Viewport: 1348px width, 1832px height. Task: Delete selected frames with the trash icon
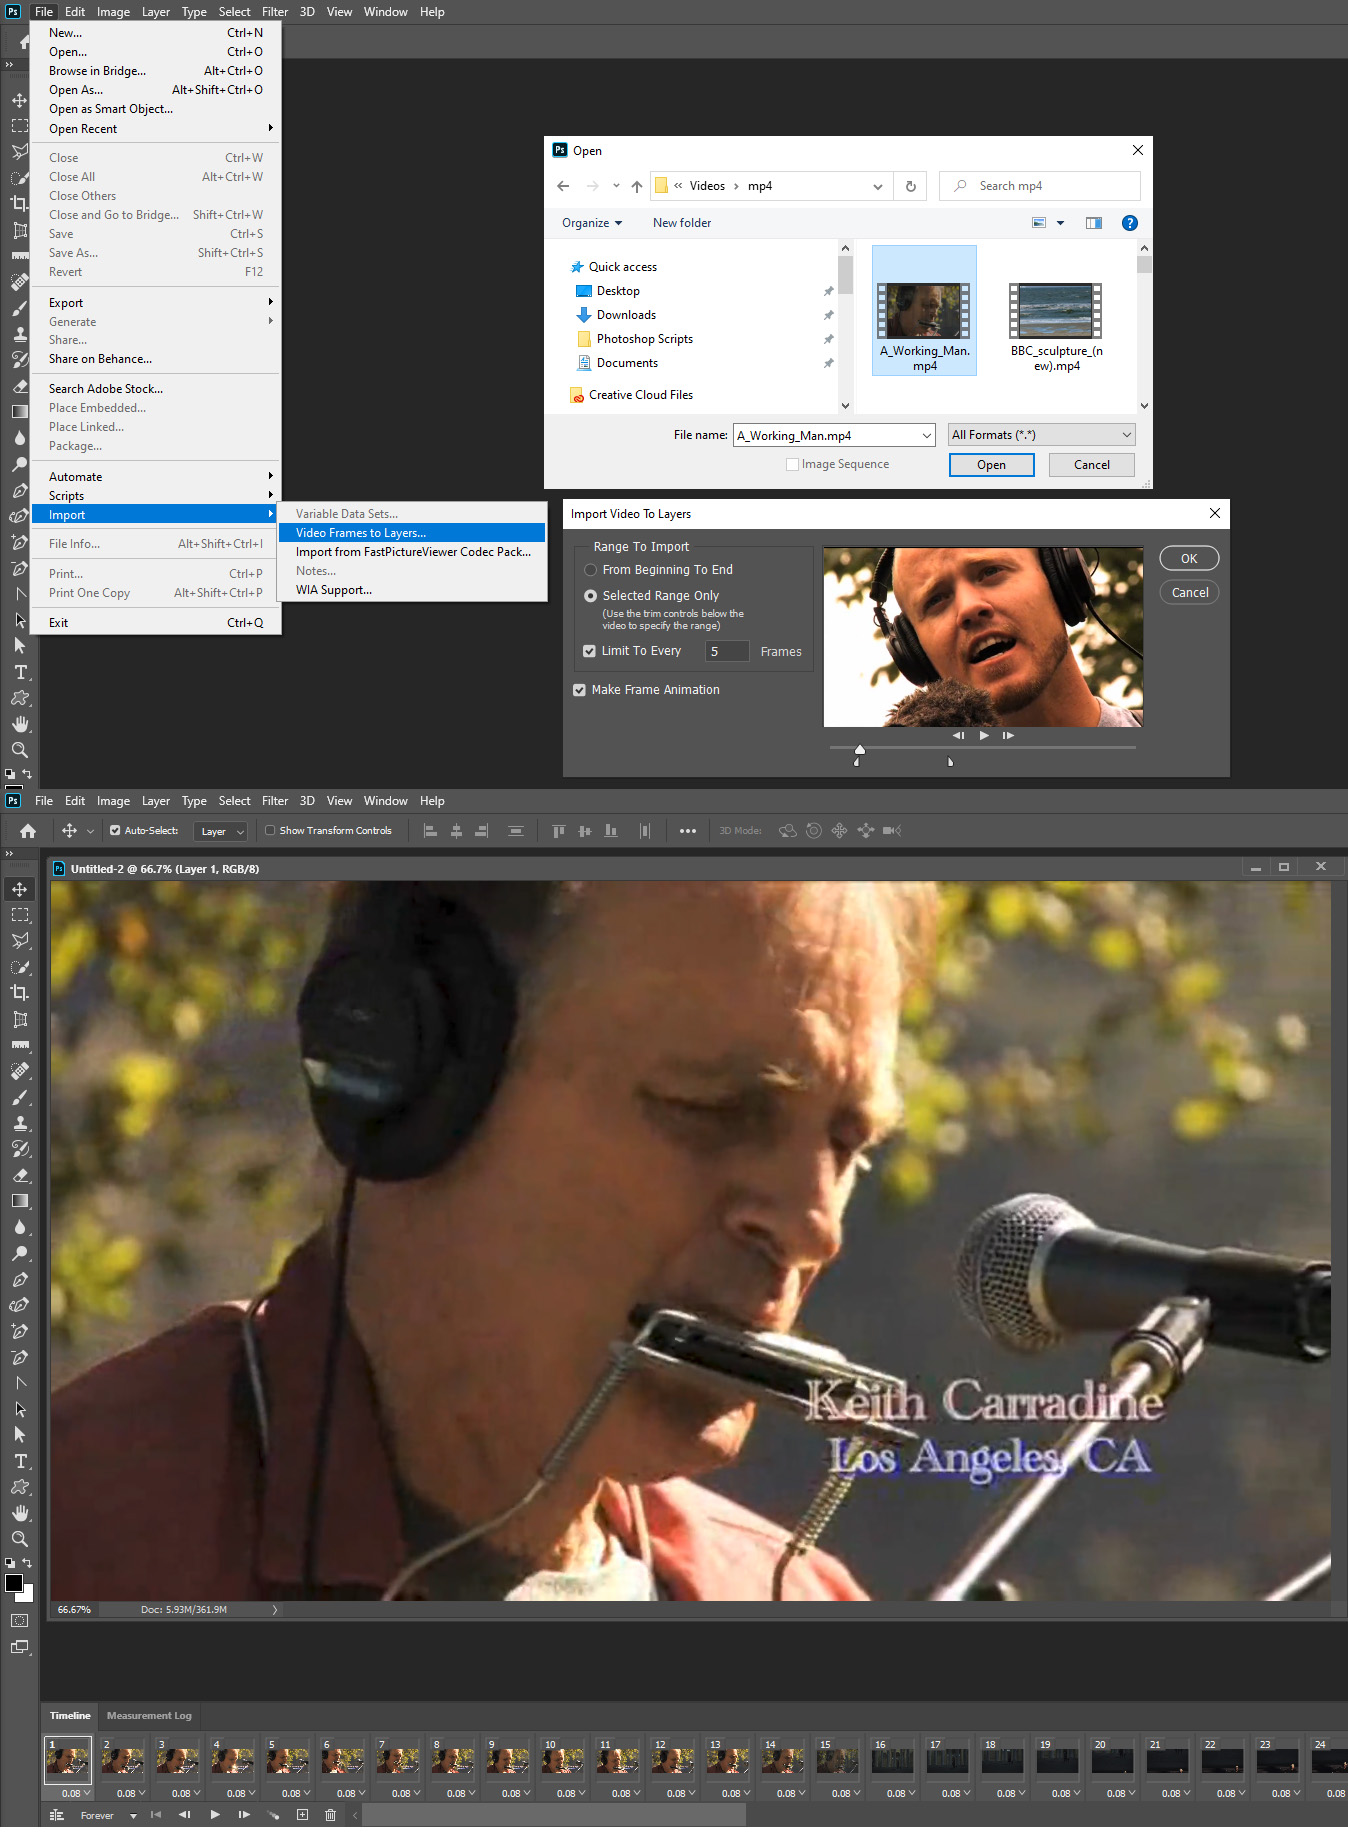(330, 1815)
